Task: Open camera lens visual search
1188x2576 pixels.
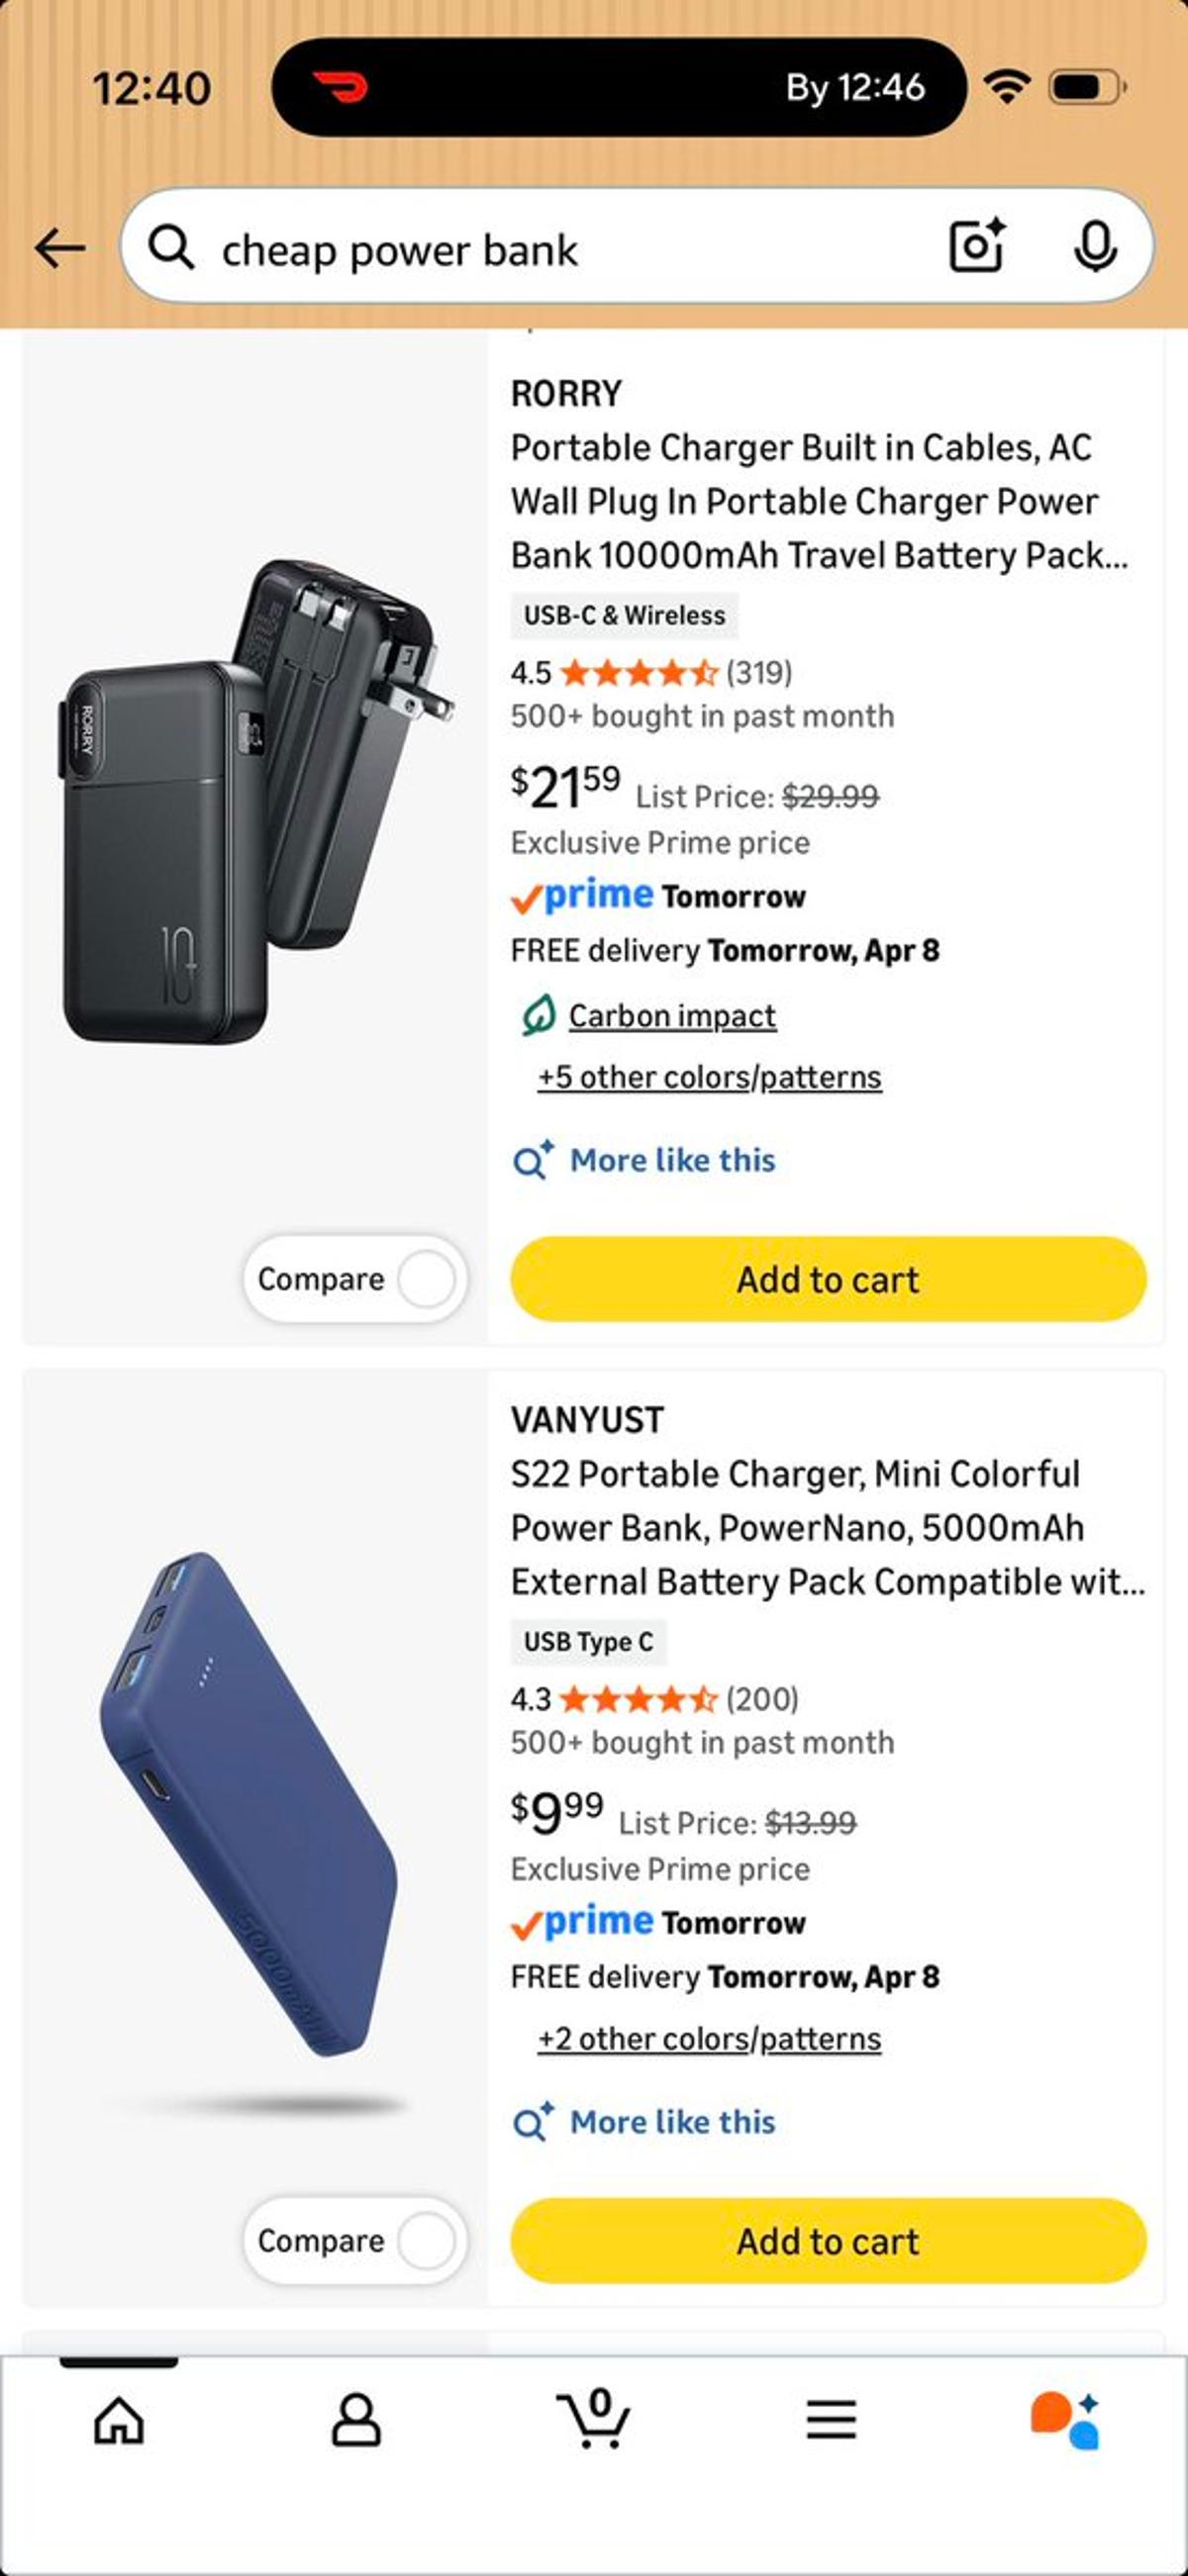Action: [976, 246]
